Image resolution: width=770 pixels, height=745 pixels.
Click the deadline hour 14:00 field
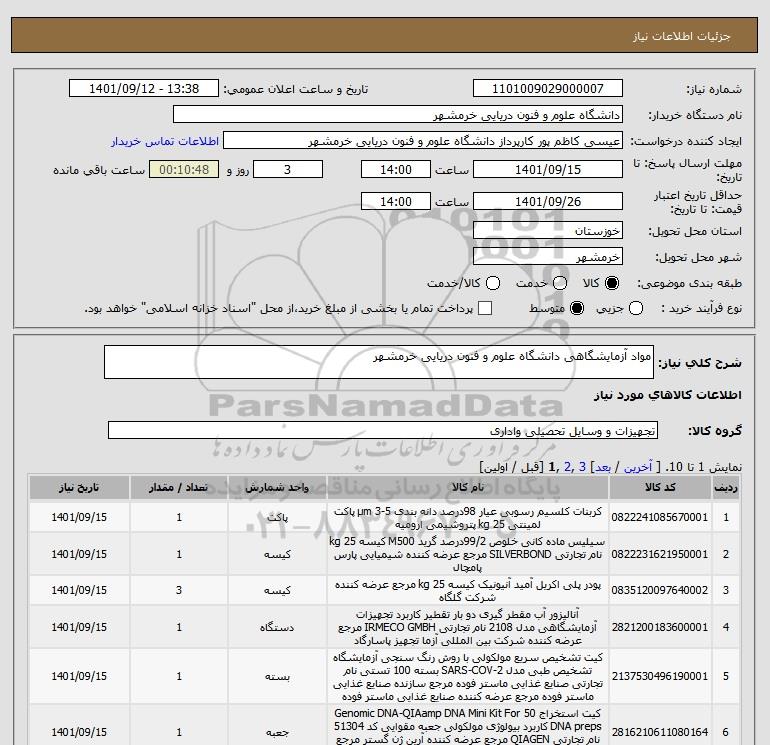point(396,169)
